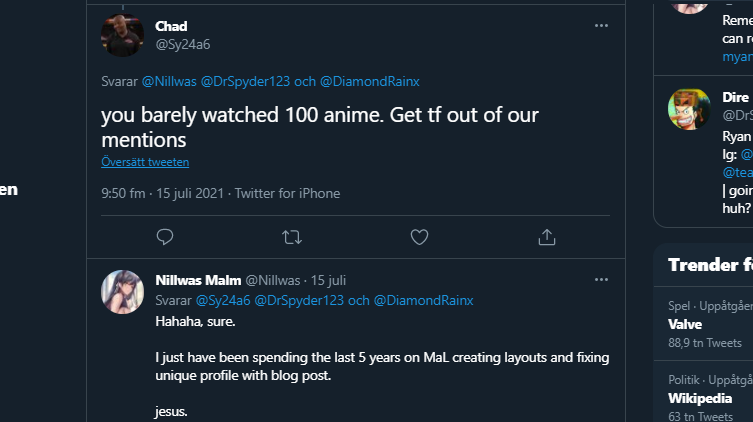Open more options on Nillwas Malm's reply
The width and height of the screenshot is (753, 422).
(x=601, y=279)
